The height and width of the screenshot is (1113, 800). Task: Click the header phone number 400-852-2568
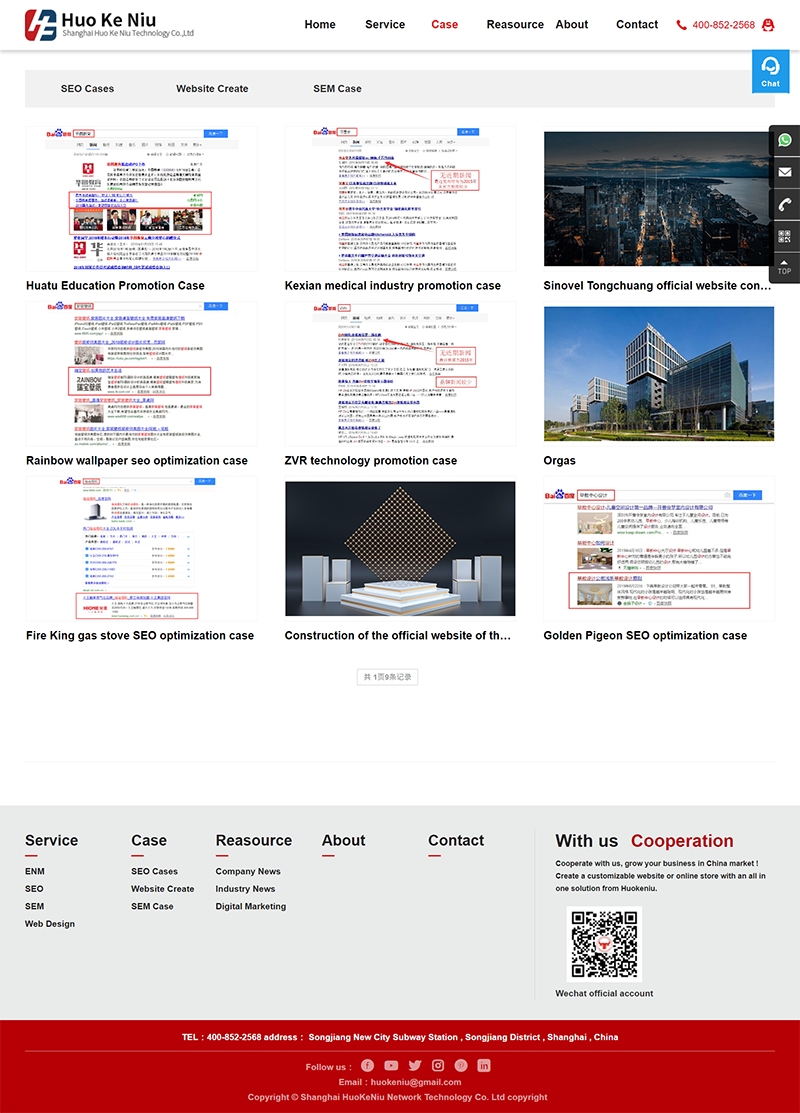pyautogui.click(x=723, y=25)
